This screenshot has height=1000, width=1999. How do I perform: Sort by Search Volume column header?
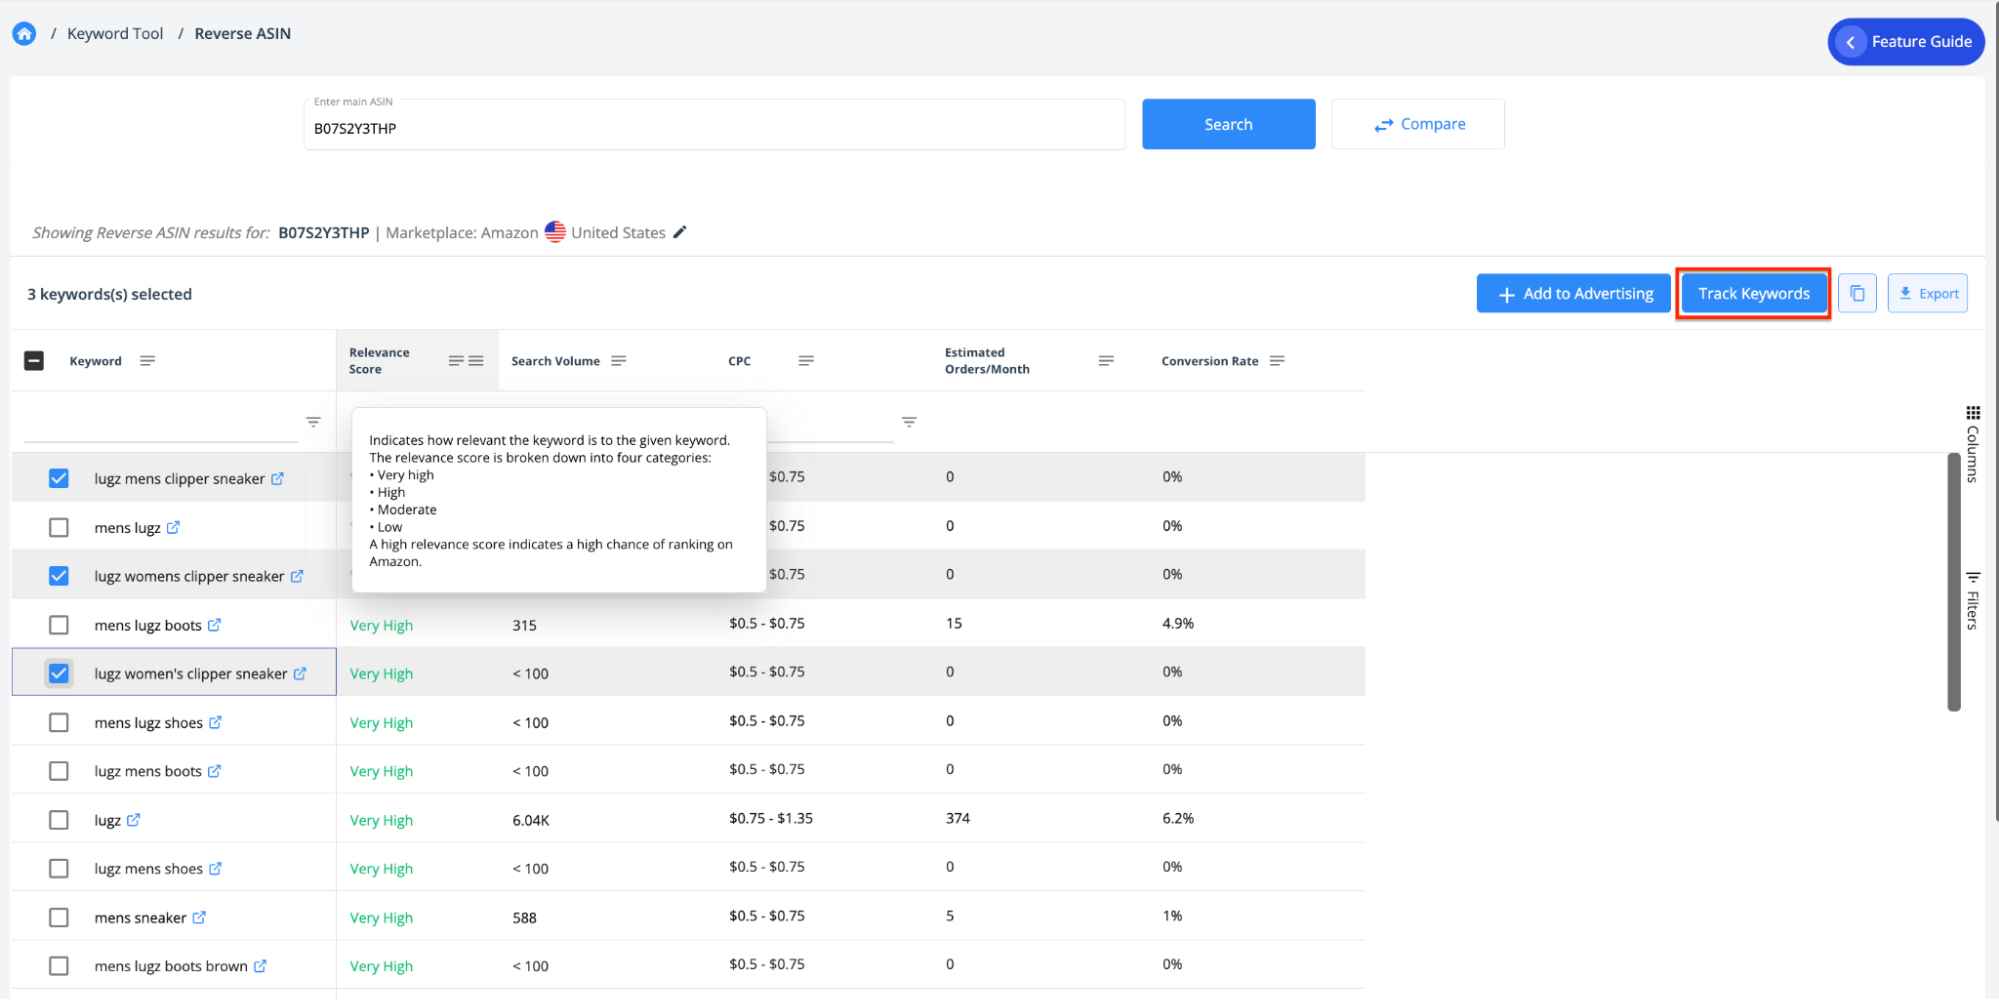(555, 361)
